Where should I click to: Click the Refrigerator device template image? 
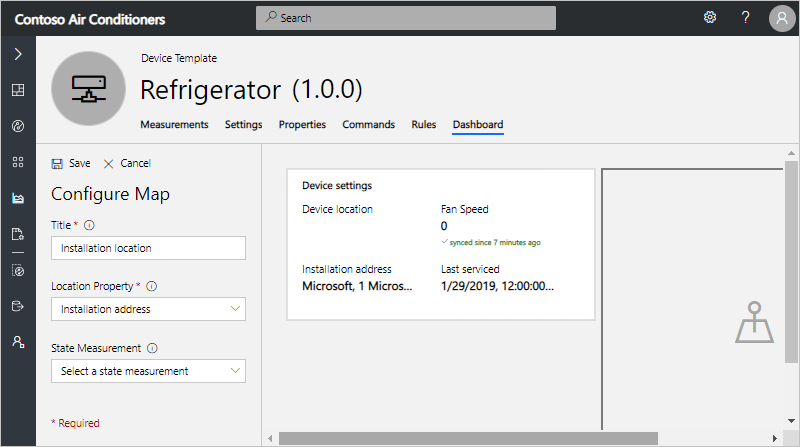88,88
